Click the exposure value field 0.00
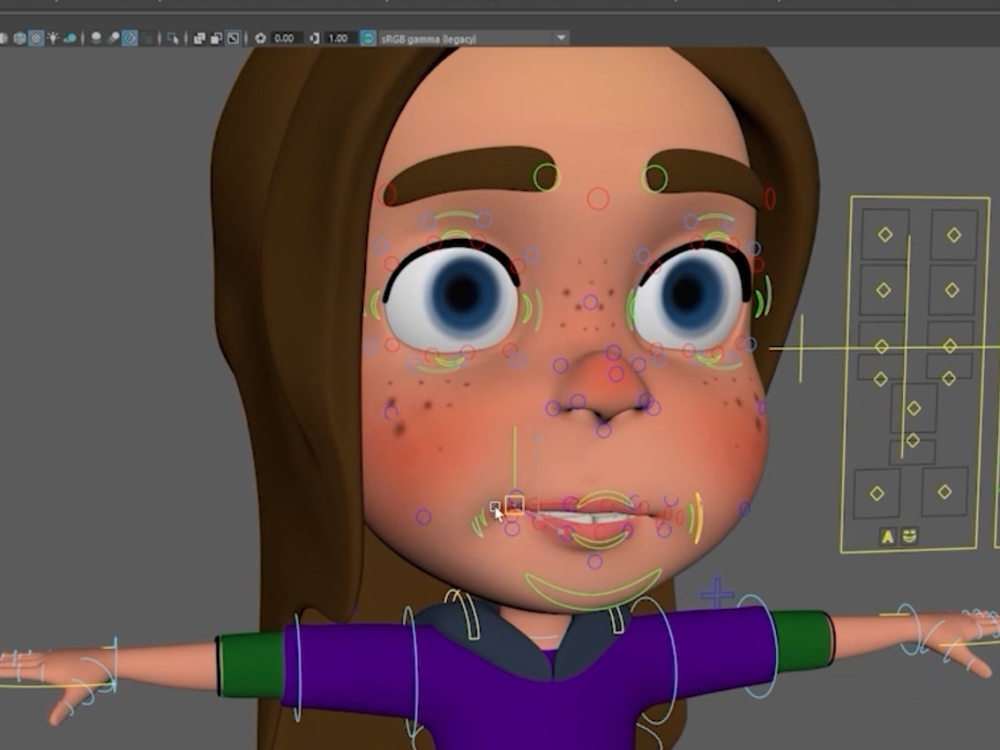 [285, 38]
